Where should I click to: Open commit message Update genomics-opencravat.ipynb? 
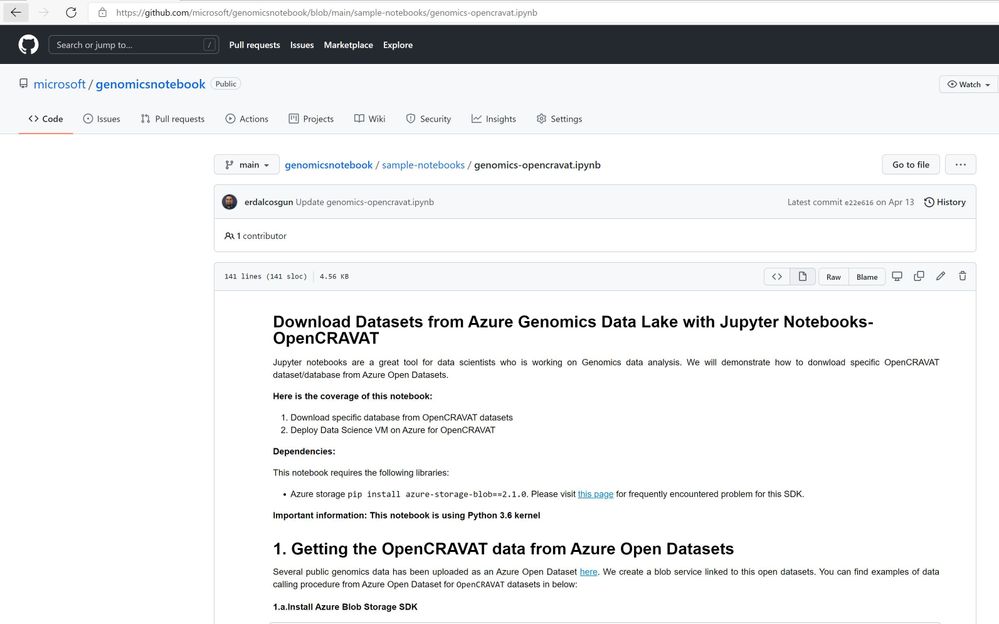[x=364, y=202]
